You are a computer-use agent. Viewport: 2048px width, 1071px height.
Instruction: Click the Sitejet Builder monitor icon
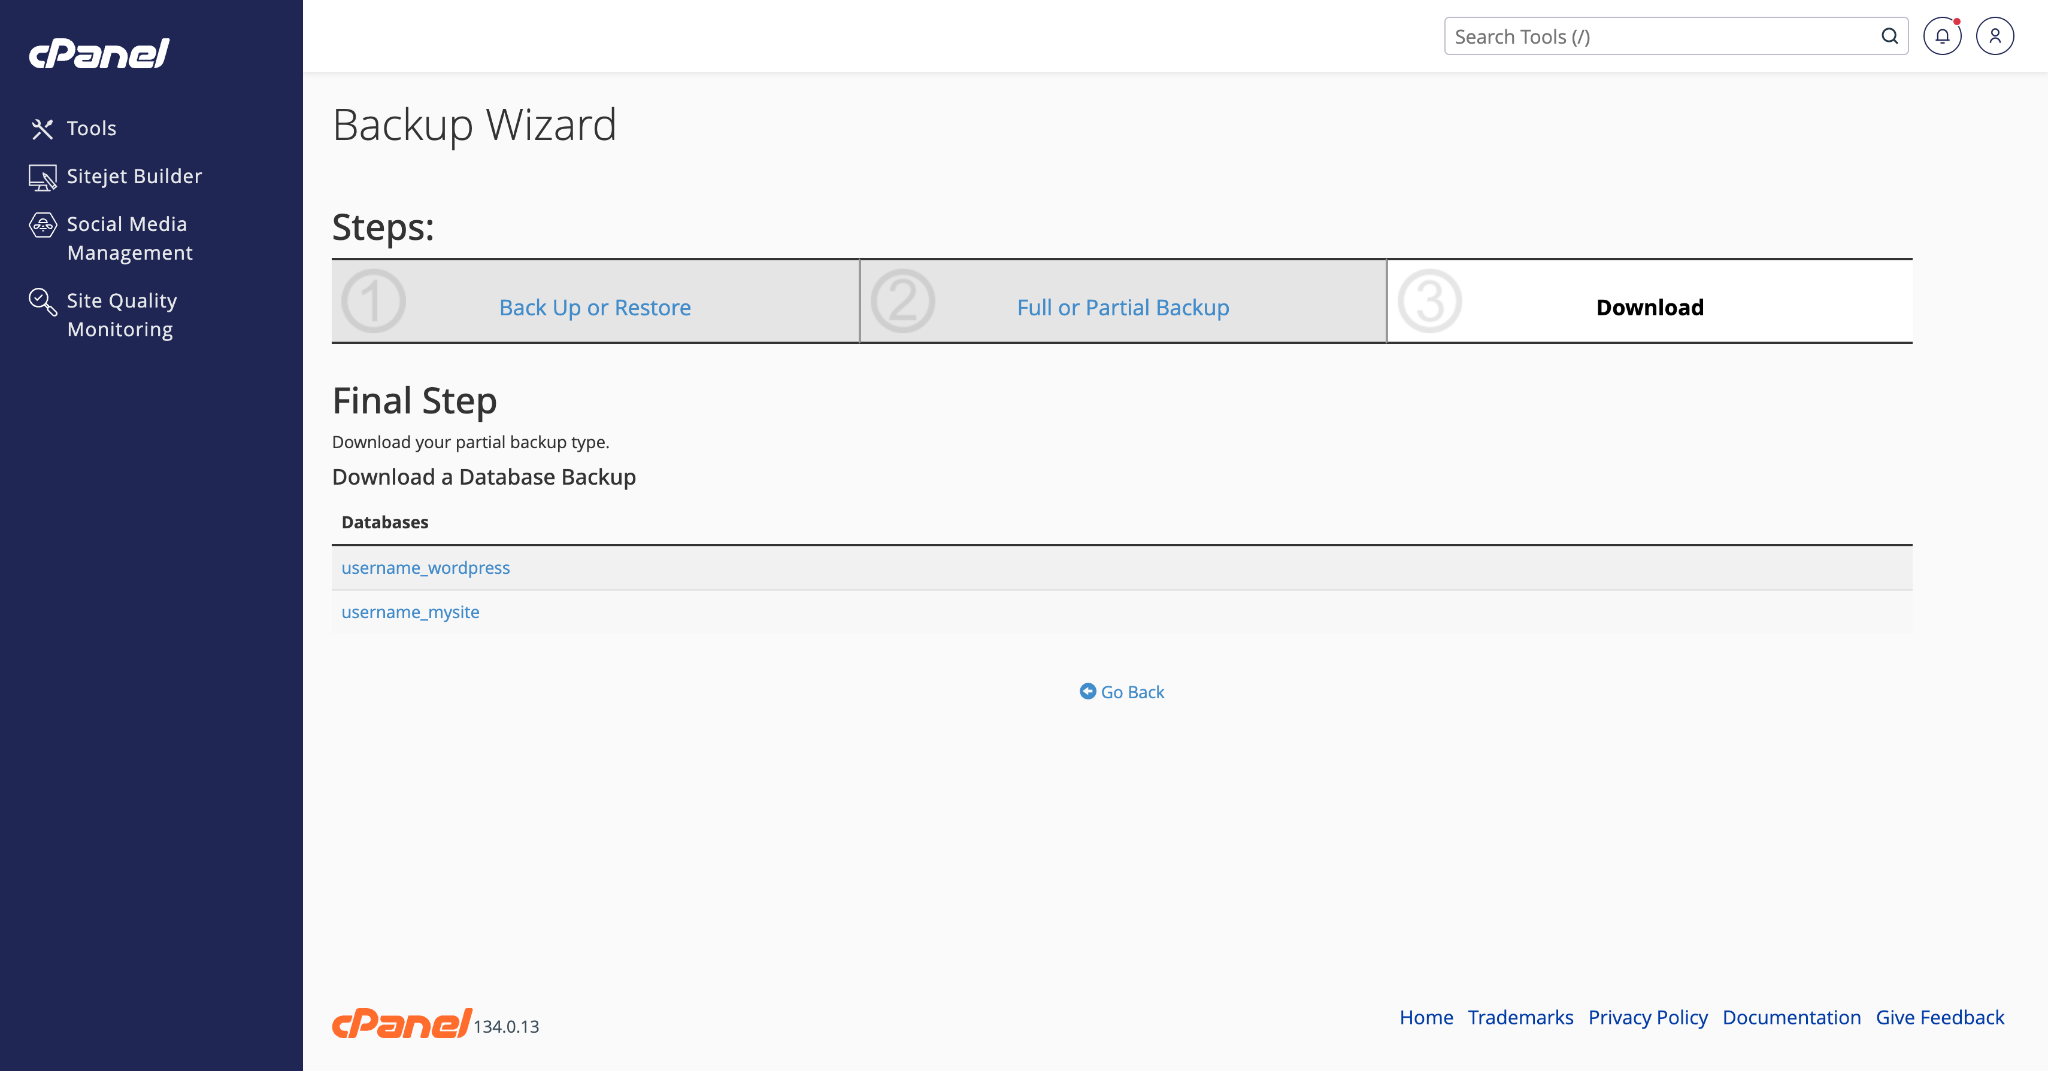42,177
